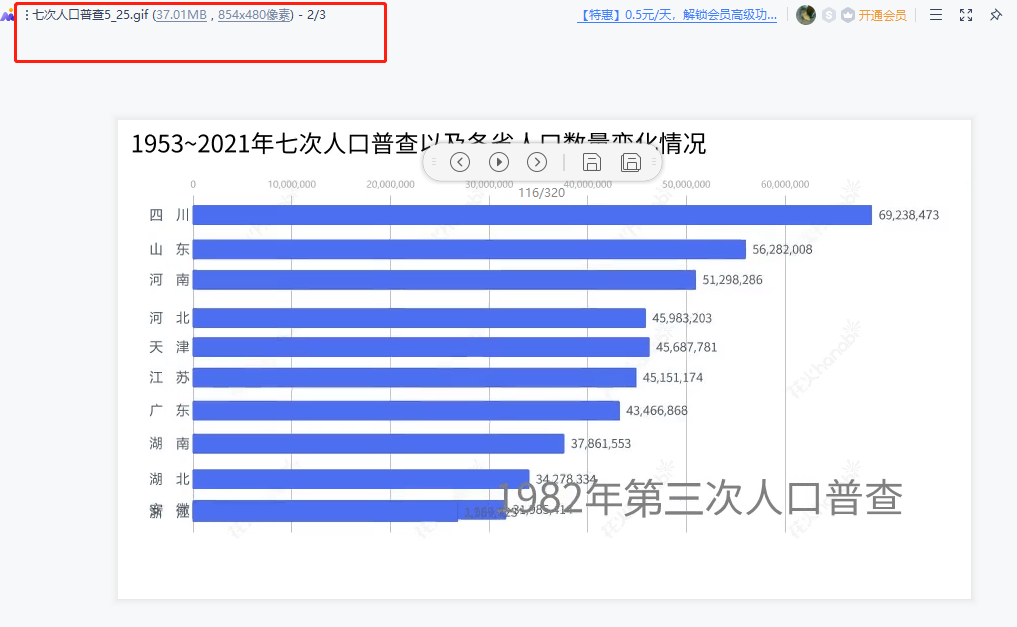Click the 37.01MB file size link
Image resolution: width=1017 pixels, height=627 pixels.
[x=182, y=15]
